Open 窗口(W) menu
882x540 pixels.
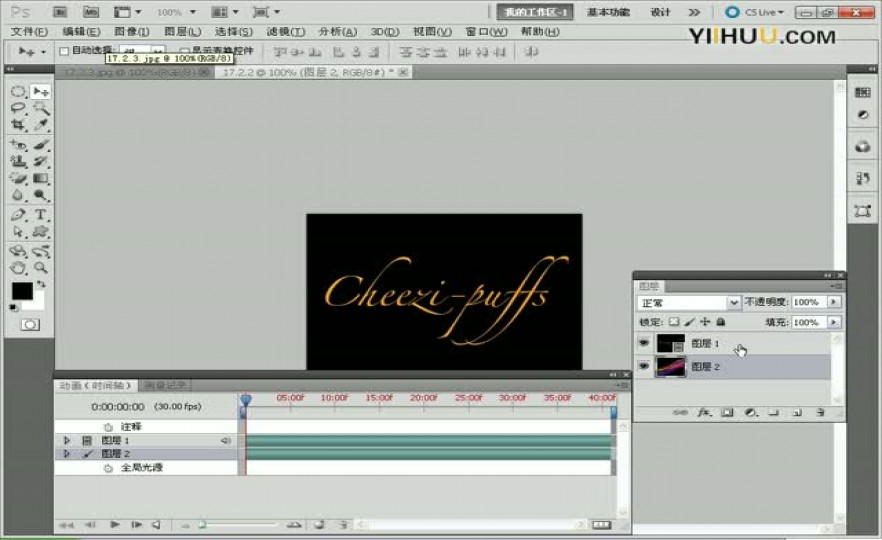point(486,32)
